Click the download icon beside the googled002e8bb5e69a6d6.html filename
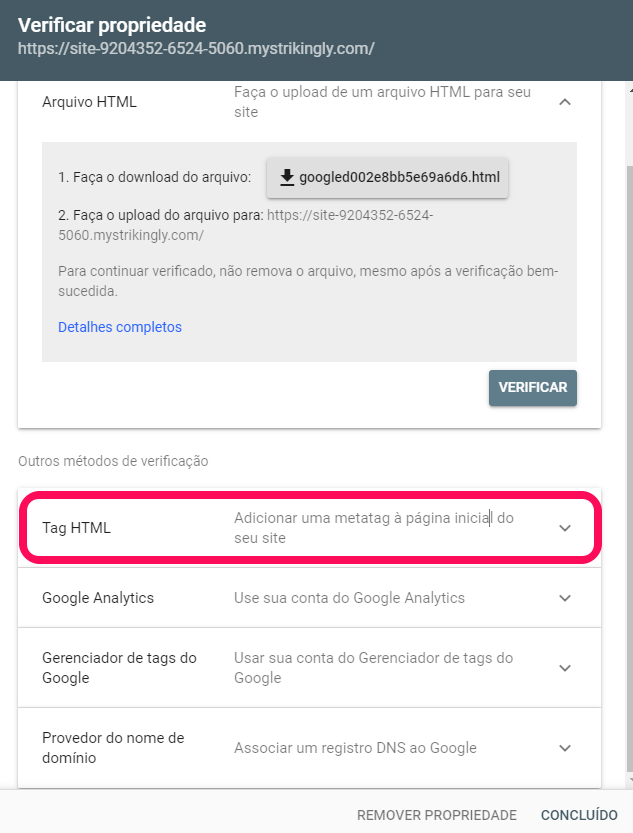The height and width of the screenshot is (833, 633). [x=287, y=177]
